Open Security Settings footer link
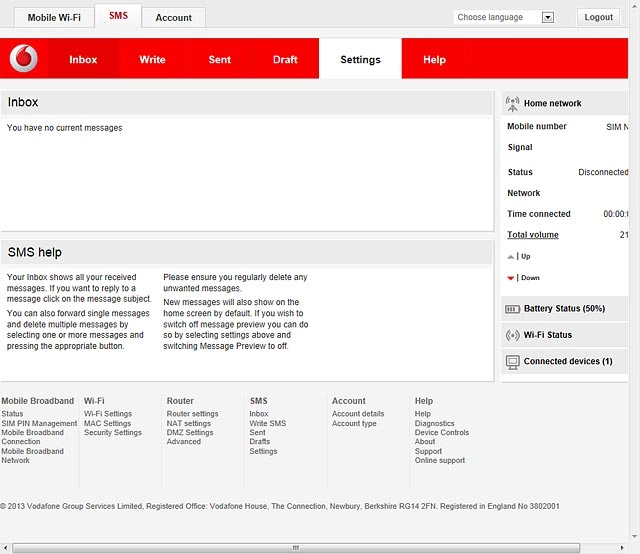 click(113, 432)
